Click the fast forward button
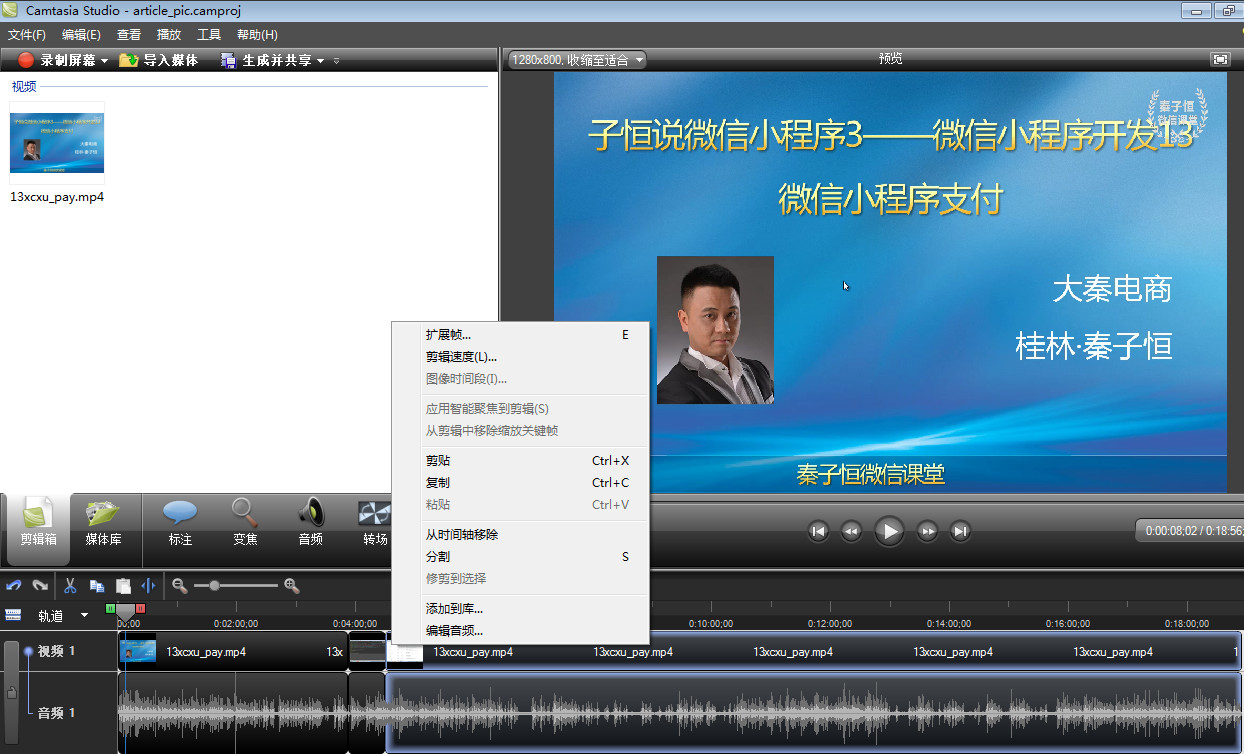 (927, 531)
